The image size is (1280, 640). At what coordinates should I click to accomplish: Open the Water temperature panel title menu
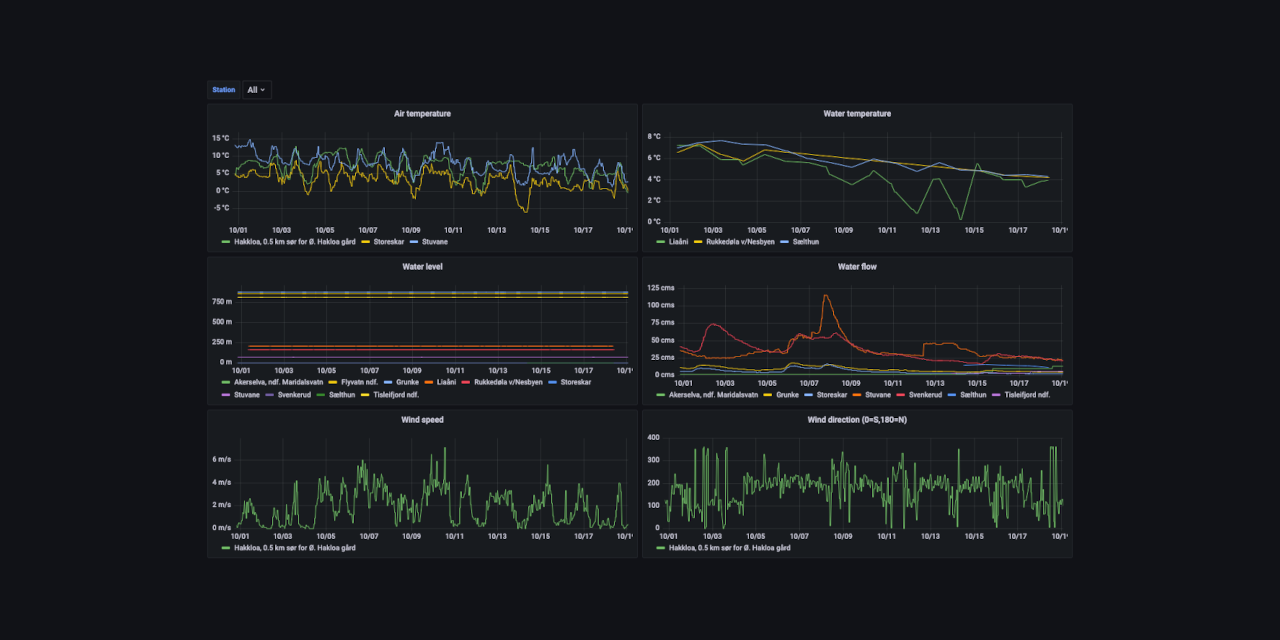[x=857, y=114]
